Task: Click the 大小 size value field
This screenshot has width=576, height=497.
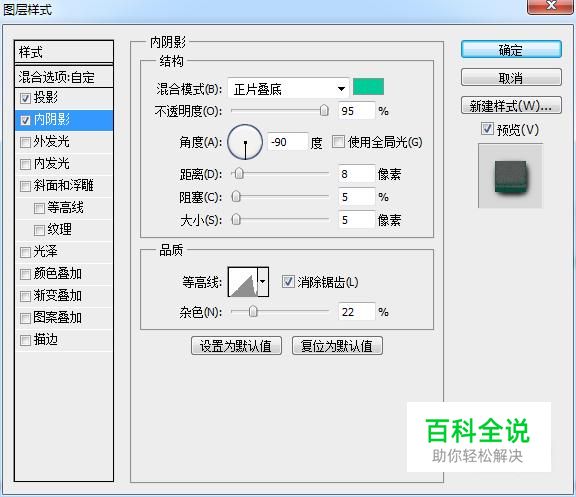Action: pyautogui.click(x=356, y=220)
